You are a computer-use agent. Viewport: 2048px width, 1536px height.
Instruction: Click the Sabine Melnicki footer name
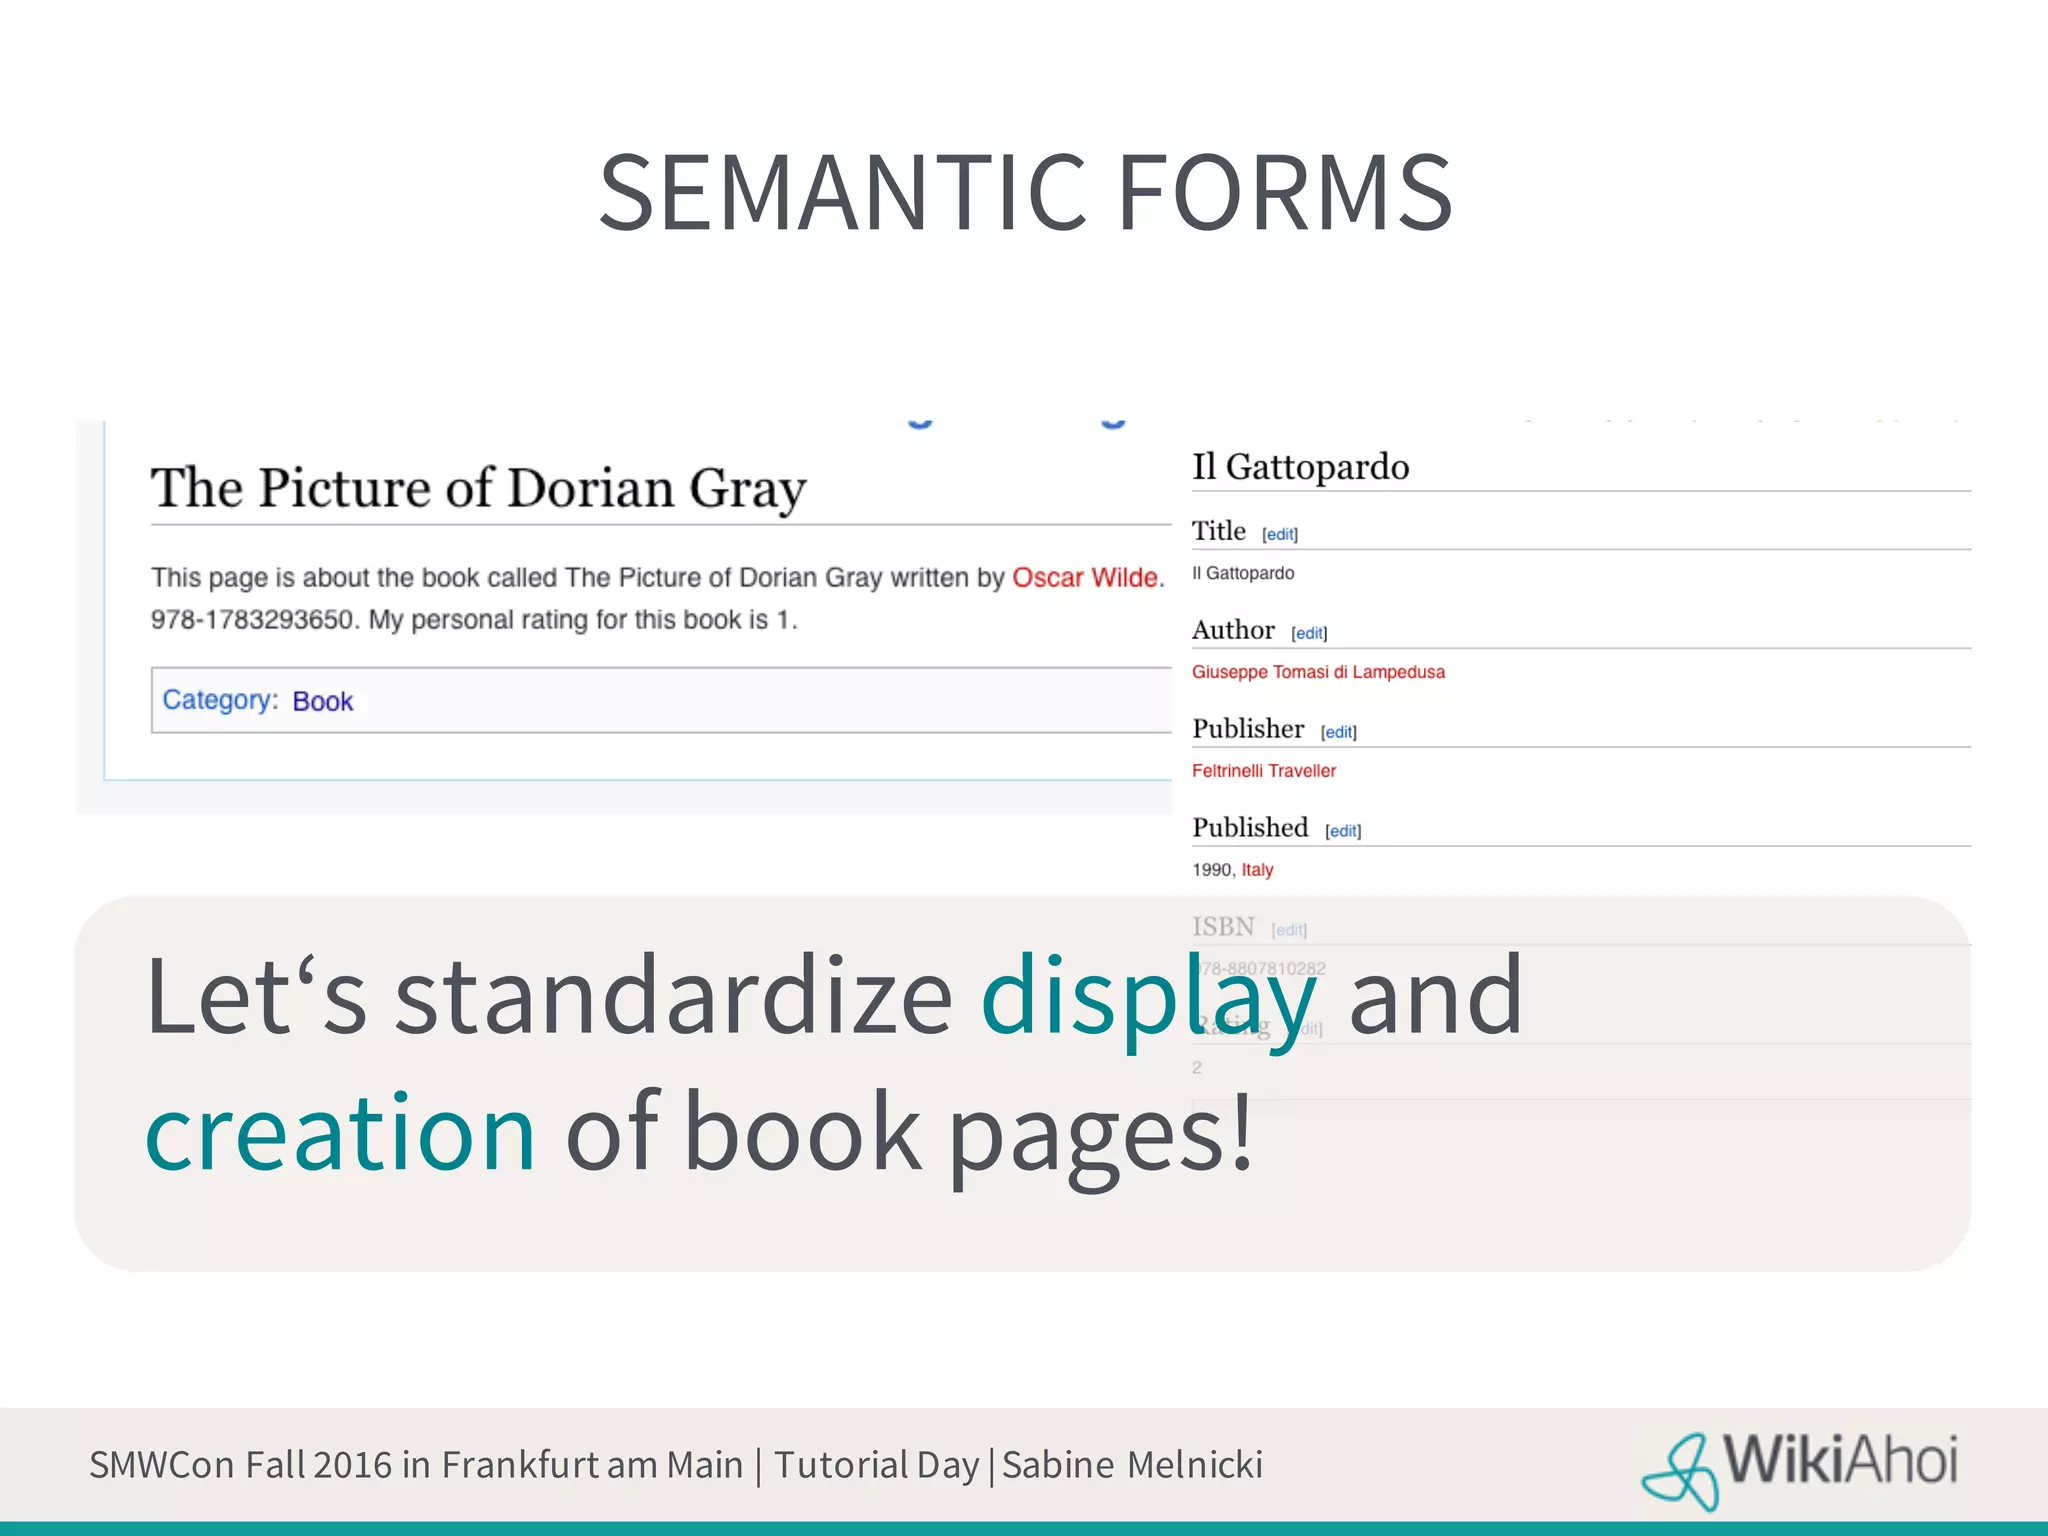click(x=1132, y=1465)
